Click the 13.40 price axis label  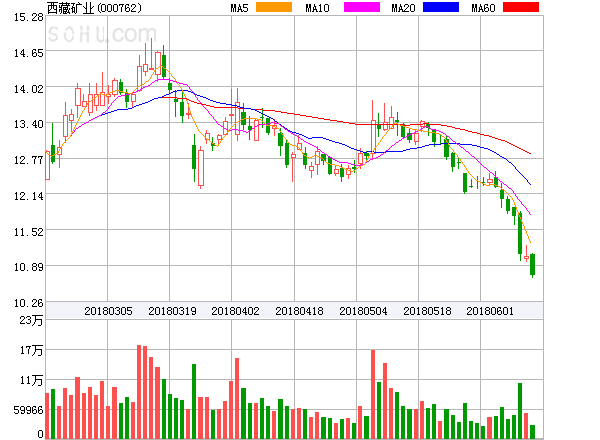pos(29,124)
